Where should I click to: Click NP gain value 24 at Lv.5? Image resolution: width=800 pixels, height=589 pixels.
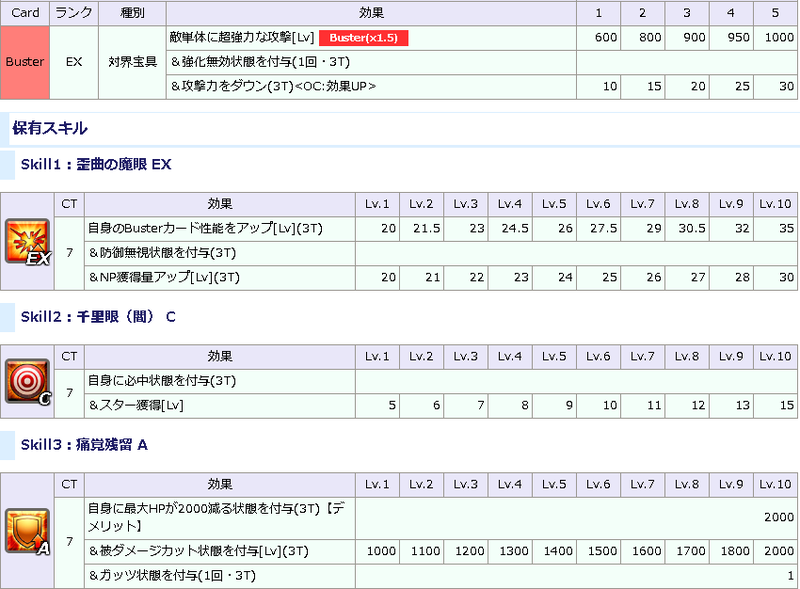565,278
